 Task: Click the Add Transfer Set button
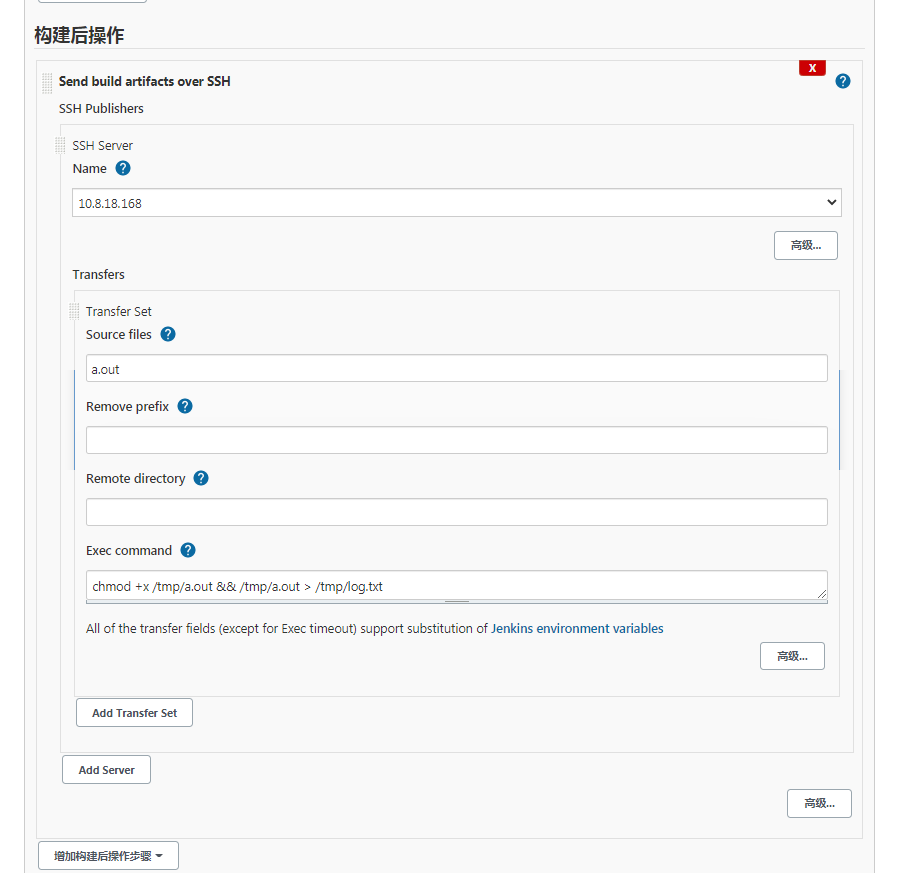(134, 713)
